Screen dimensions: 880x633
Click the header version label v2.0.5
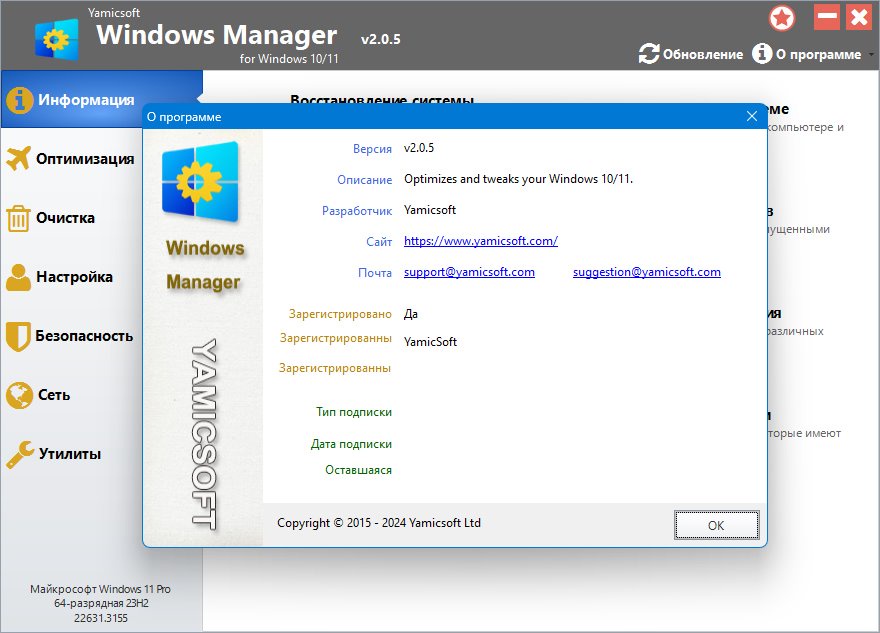[381, 39]
